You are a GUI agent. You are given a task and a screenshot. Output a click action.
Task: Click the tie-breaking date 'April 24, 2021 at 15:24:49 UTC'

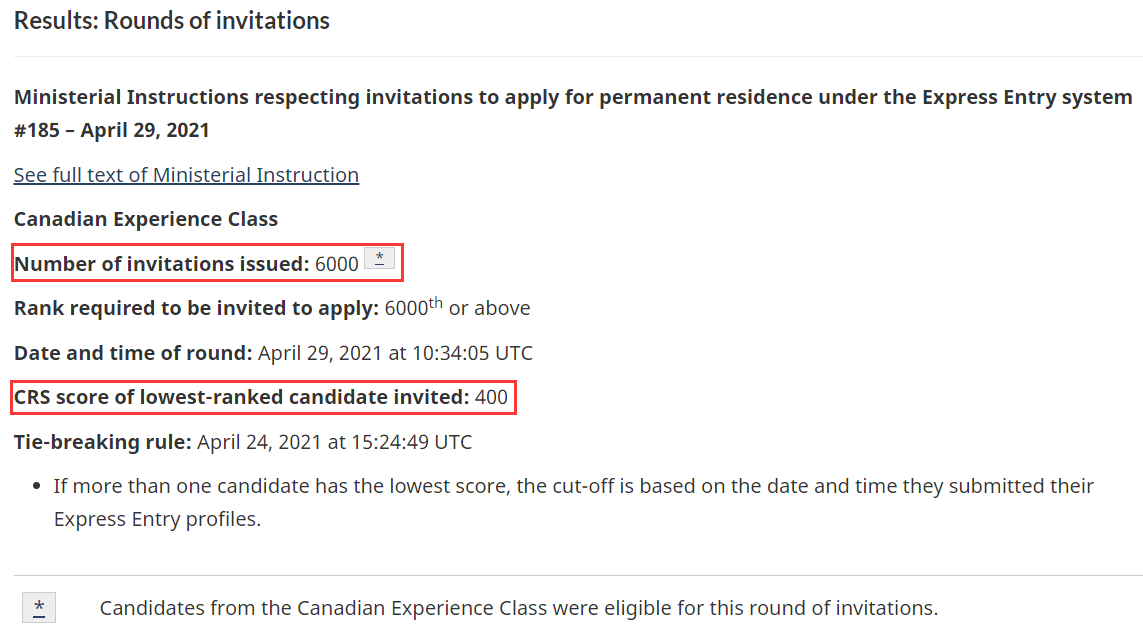334,441
